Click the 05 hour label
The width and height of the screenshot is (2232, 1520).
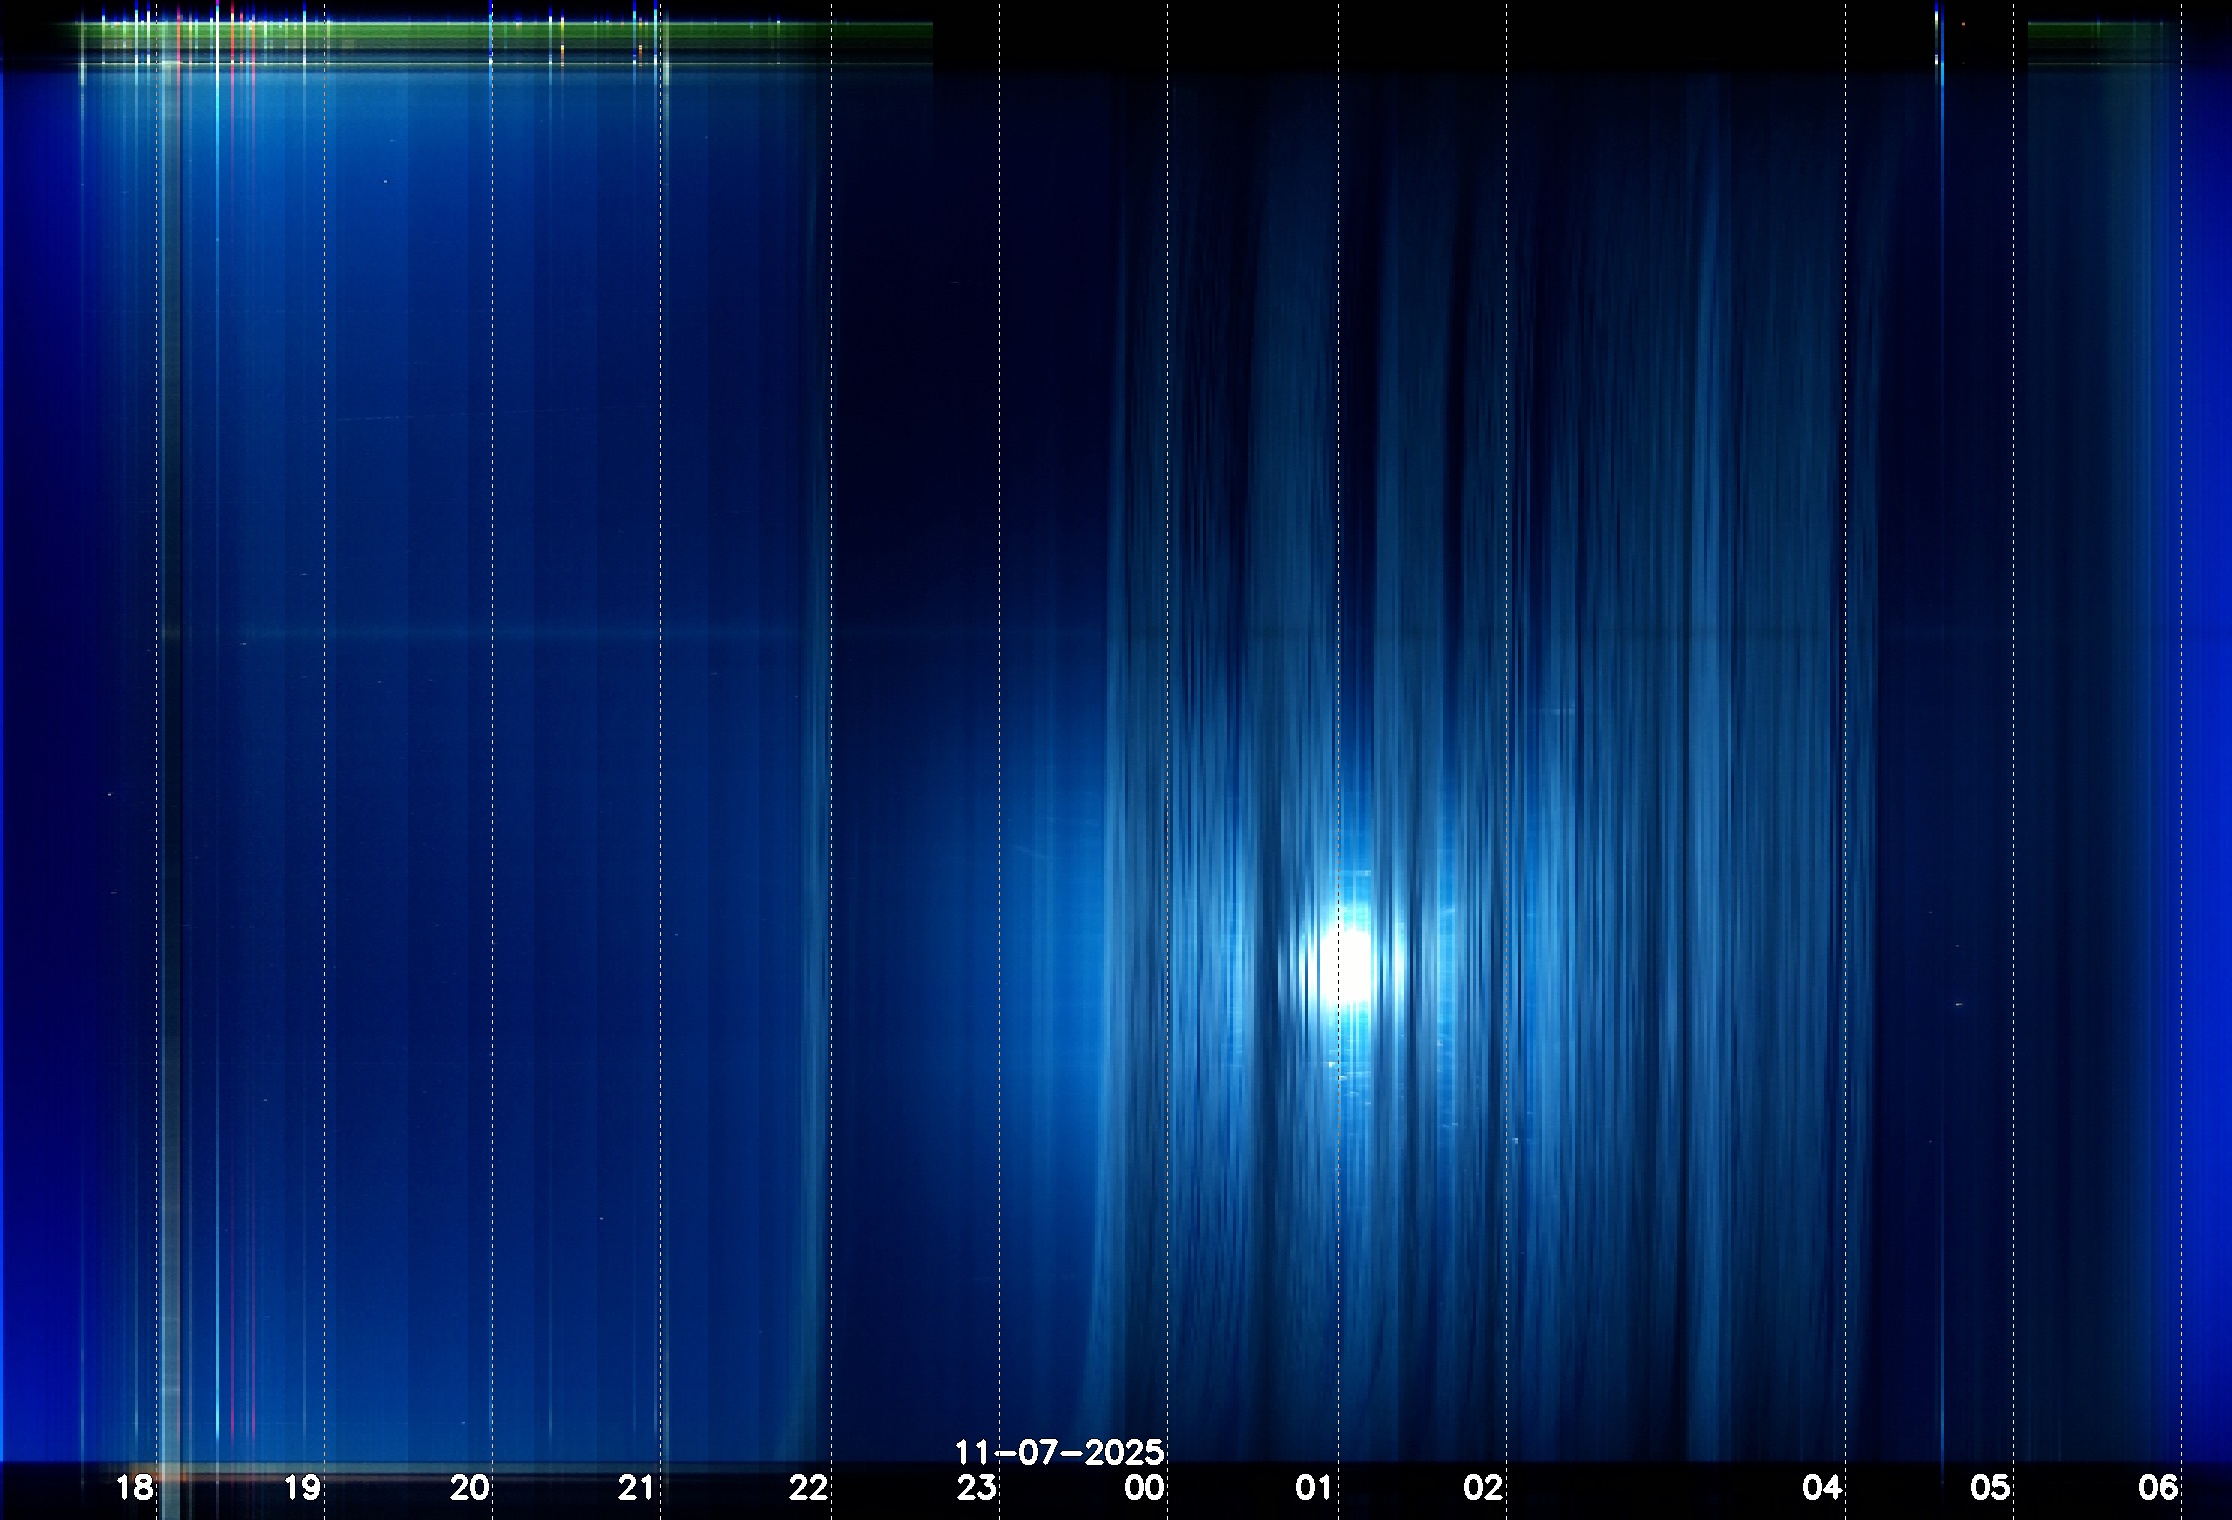point(1989,1488)
